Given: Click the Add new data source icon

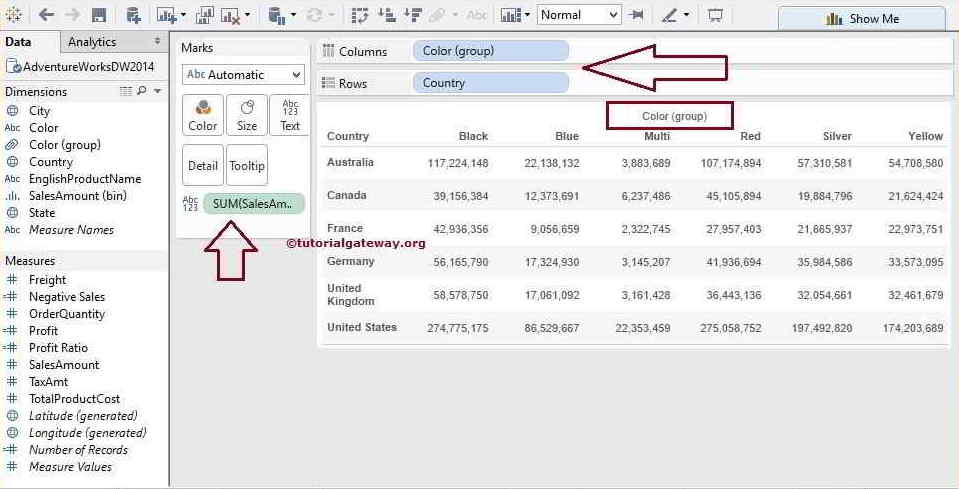Looking at the screenshot, I should [x=133, y=15].
